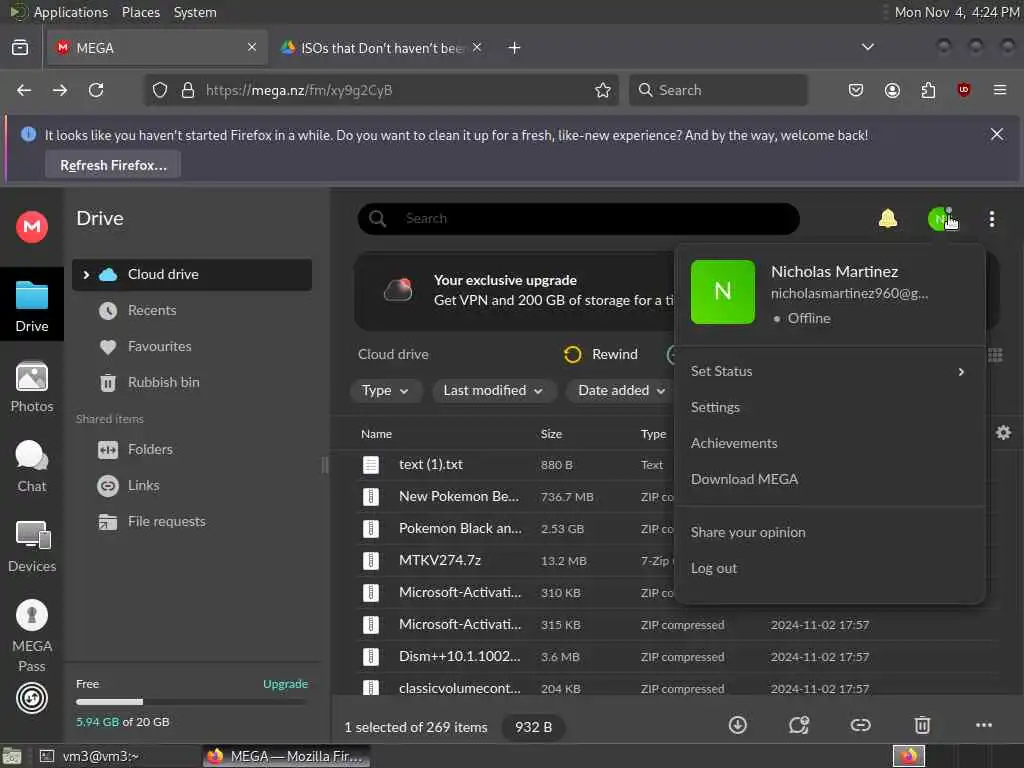Go back in the browser

click(24, 90)
